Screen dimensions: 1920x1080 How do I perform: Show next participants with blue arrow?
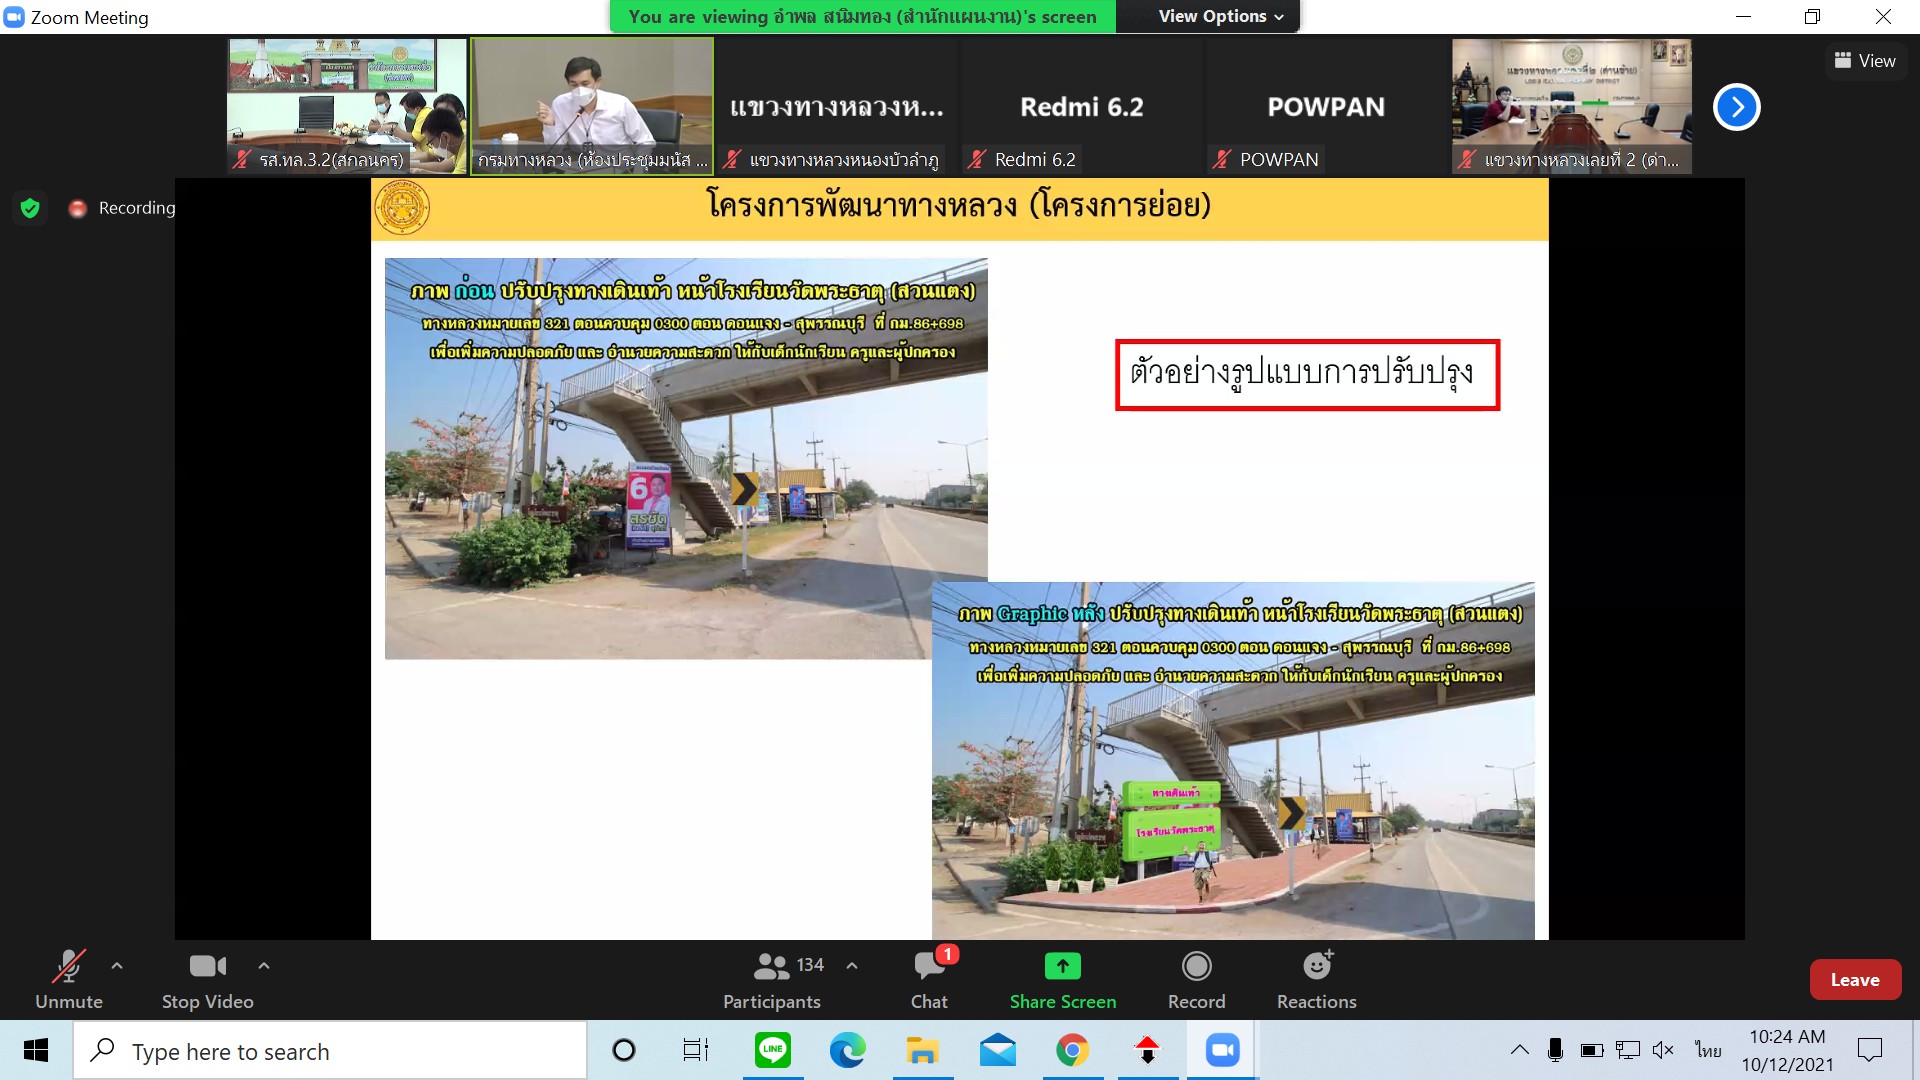pyautogui.click(x=1736, y=107)
